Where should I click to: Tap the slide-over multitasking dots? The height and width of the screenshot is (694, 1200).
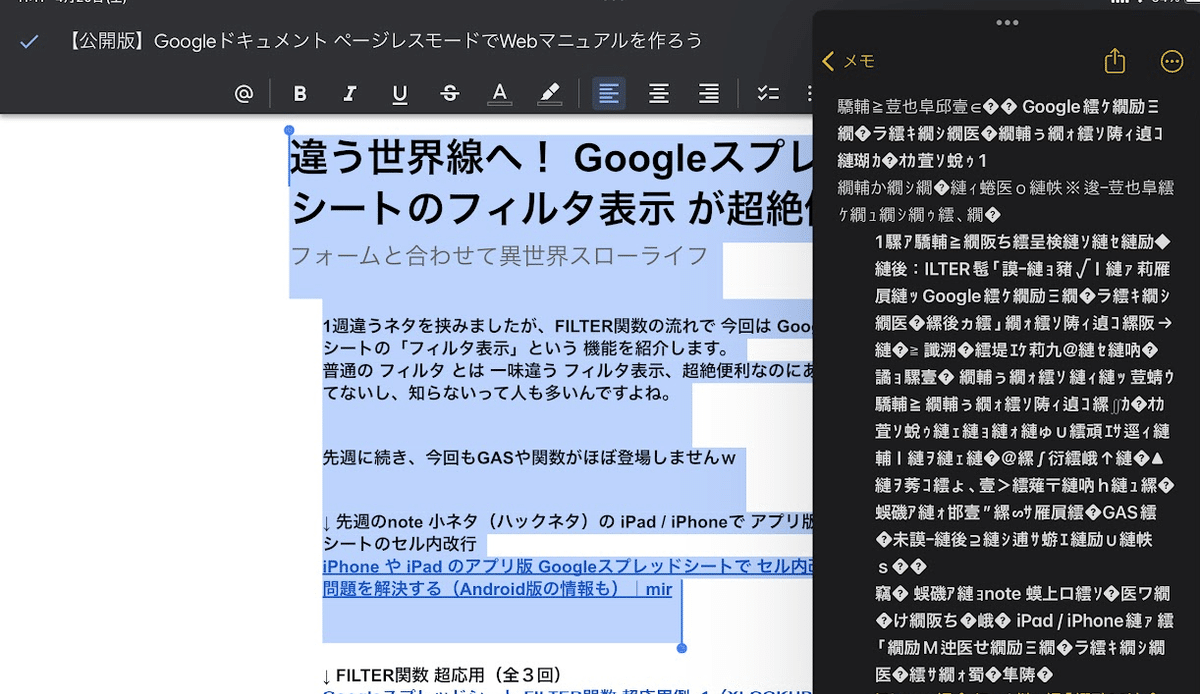[1007, 22]
